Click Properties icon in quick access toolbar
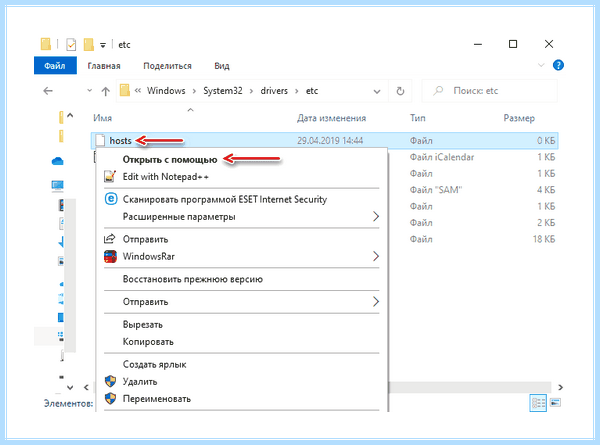Viewport: 600px width, 445px height. 71,44
